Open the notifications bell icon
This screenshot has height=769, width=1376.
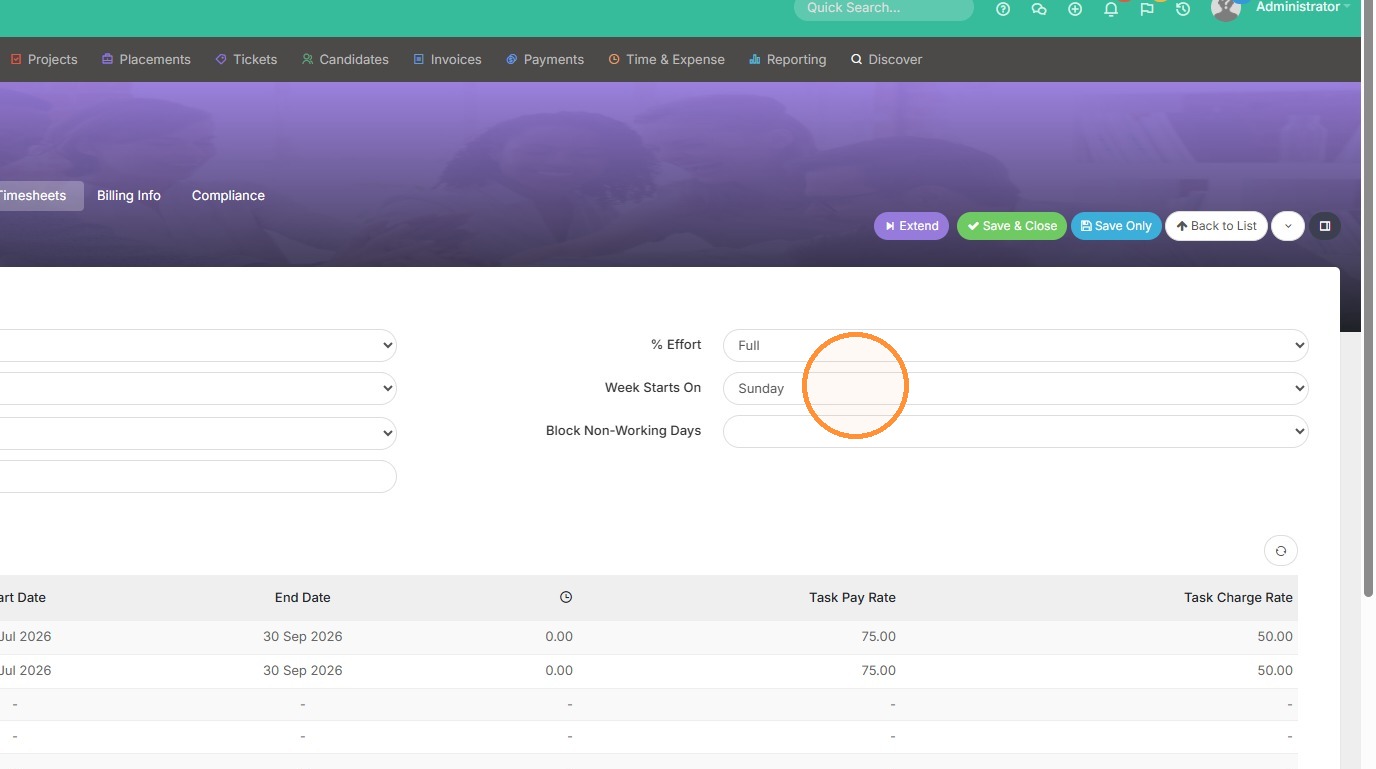(x=1111, y=9)
